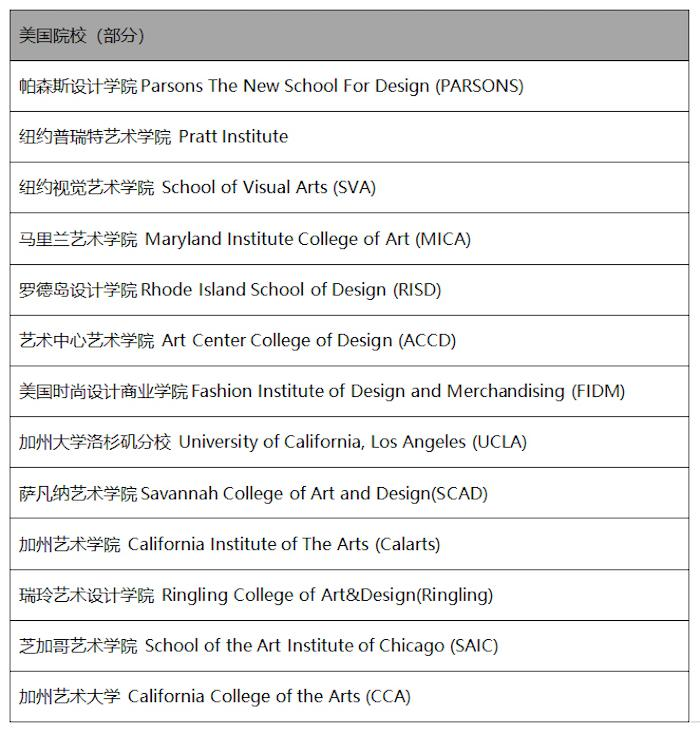Select Savannah College of Art and Design row
The height and width of the screenshot is (733, 700).
(349, 493)
